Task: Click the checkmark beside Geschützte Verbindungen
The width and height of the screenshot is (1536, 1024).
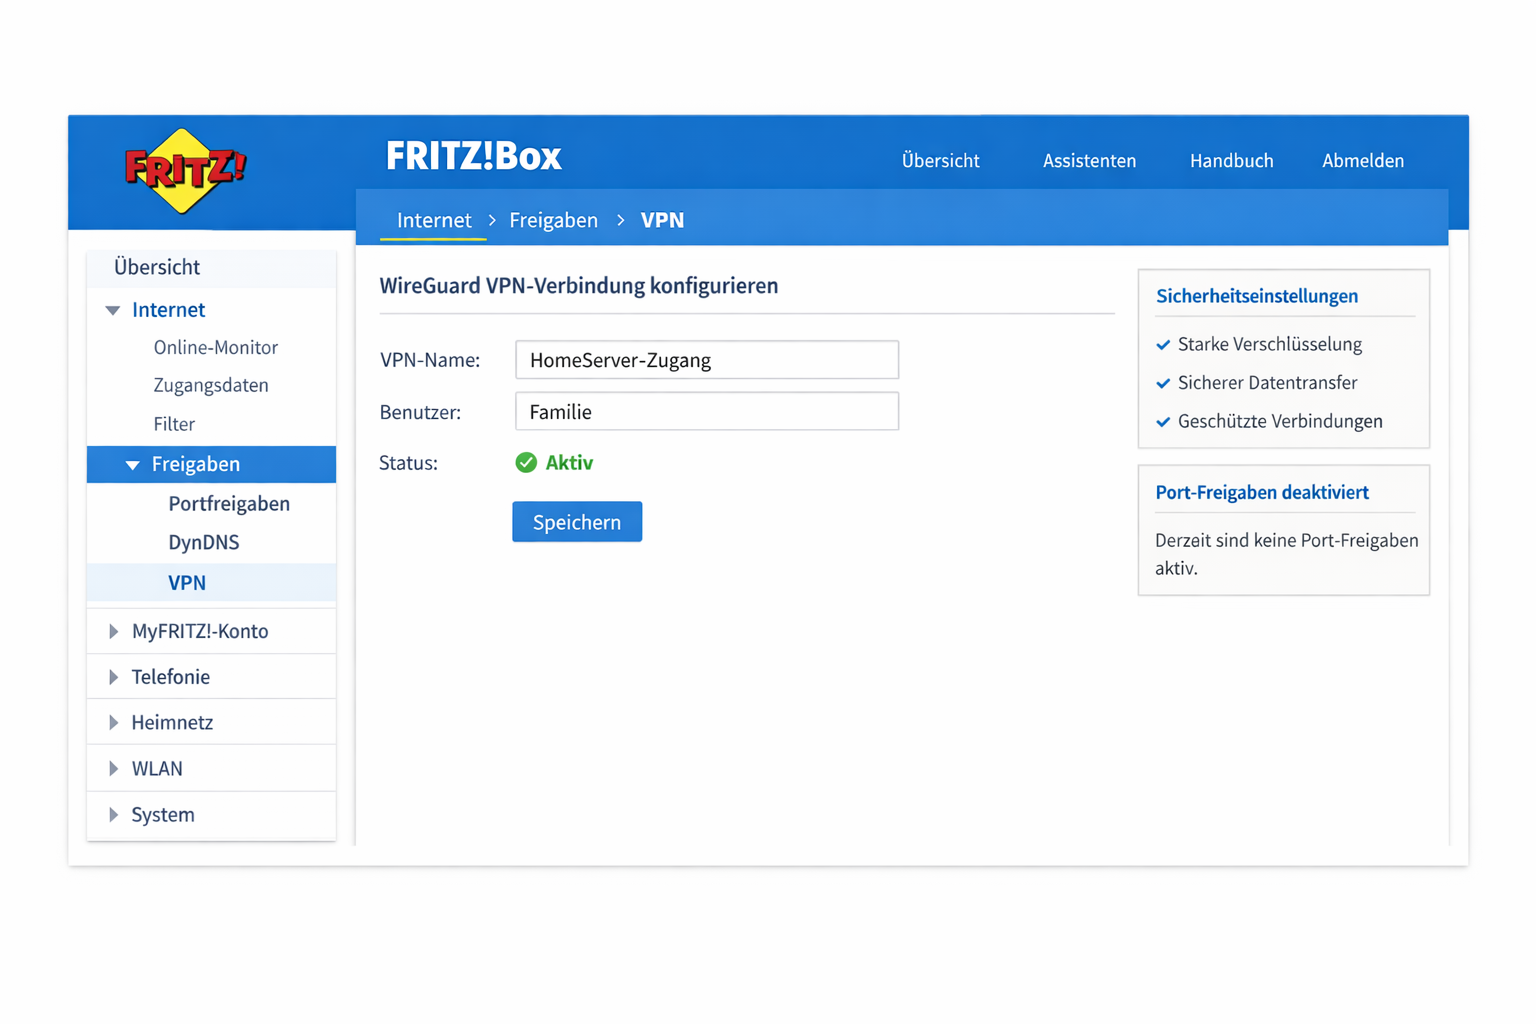Action: [x=1163, y=421]
